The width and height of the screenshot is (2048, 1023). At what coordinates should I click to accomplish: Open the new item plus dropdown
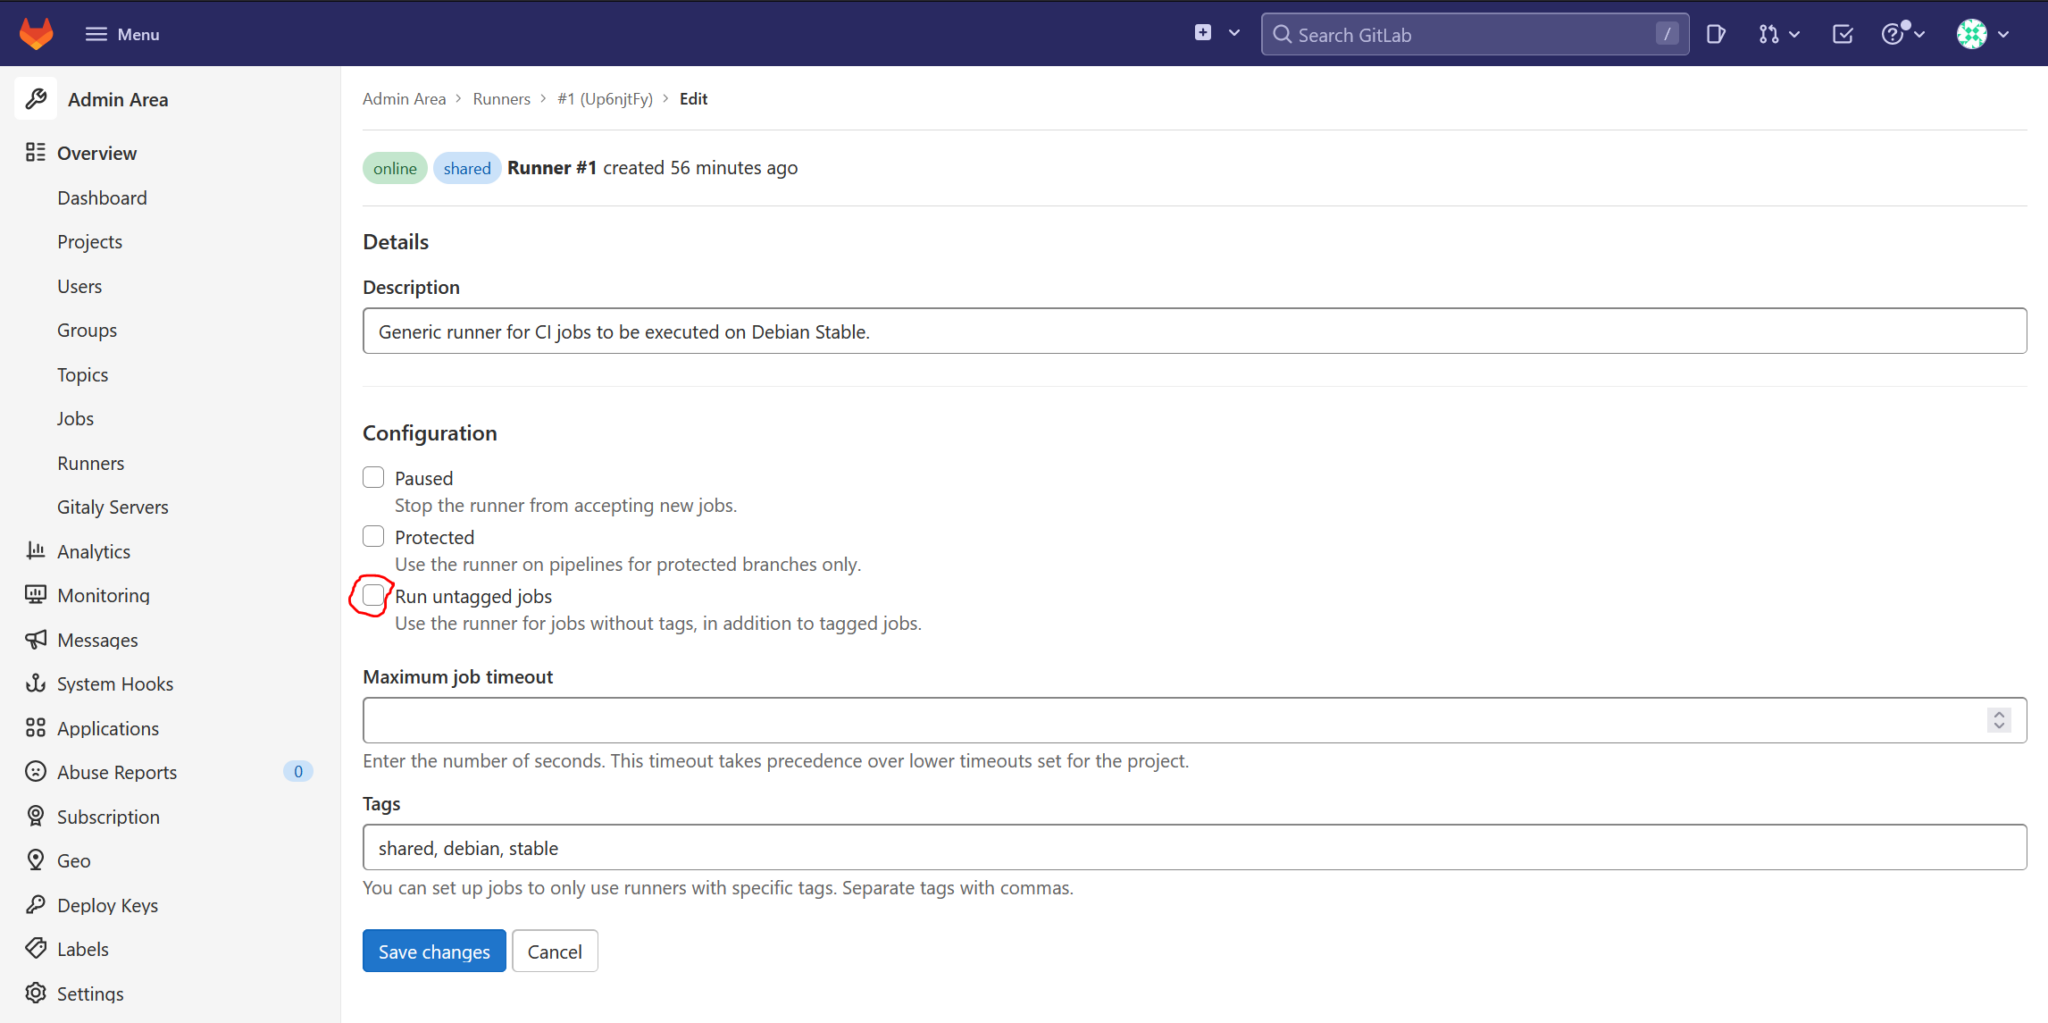click(x=1214, y=32)
